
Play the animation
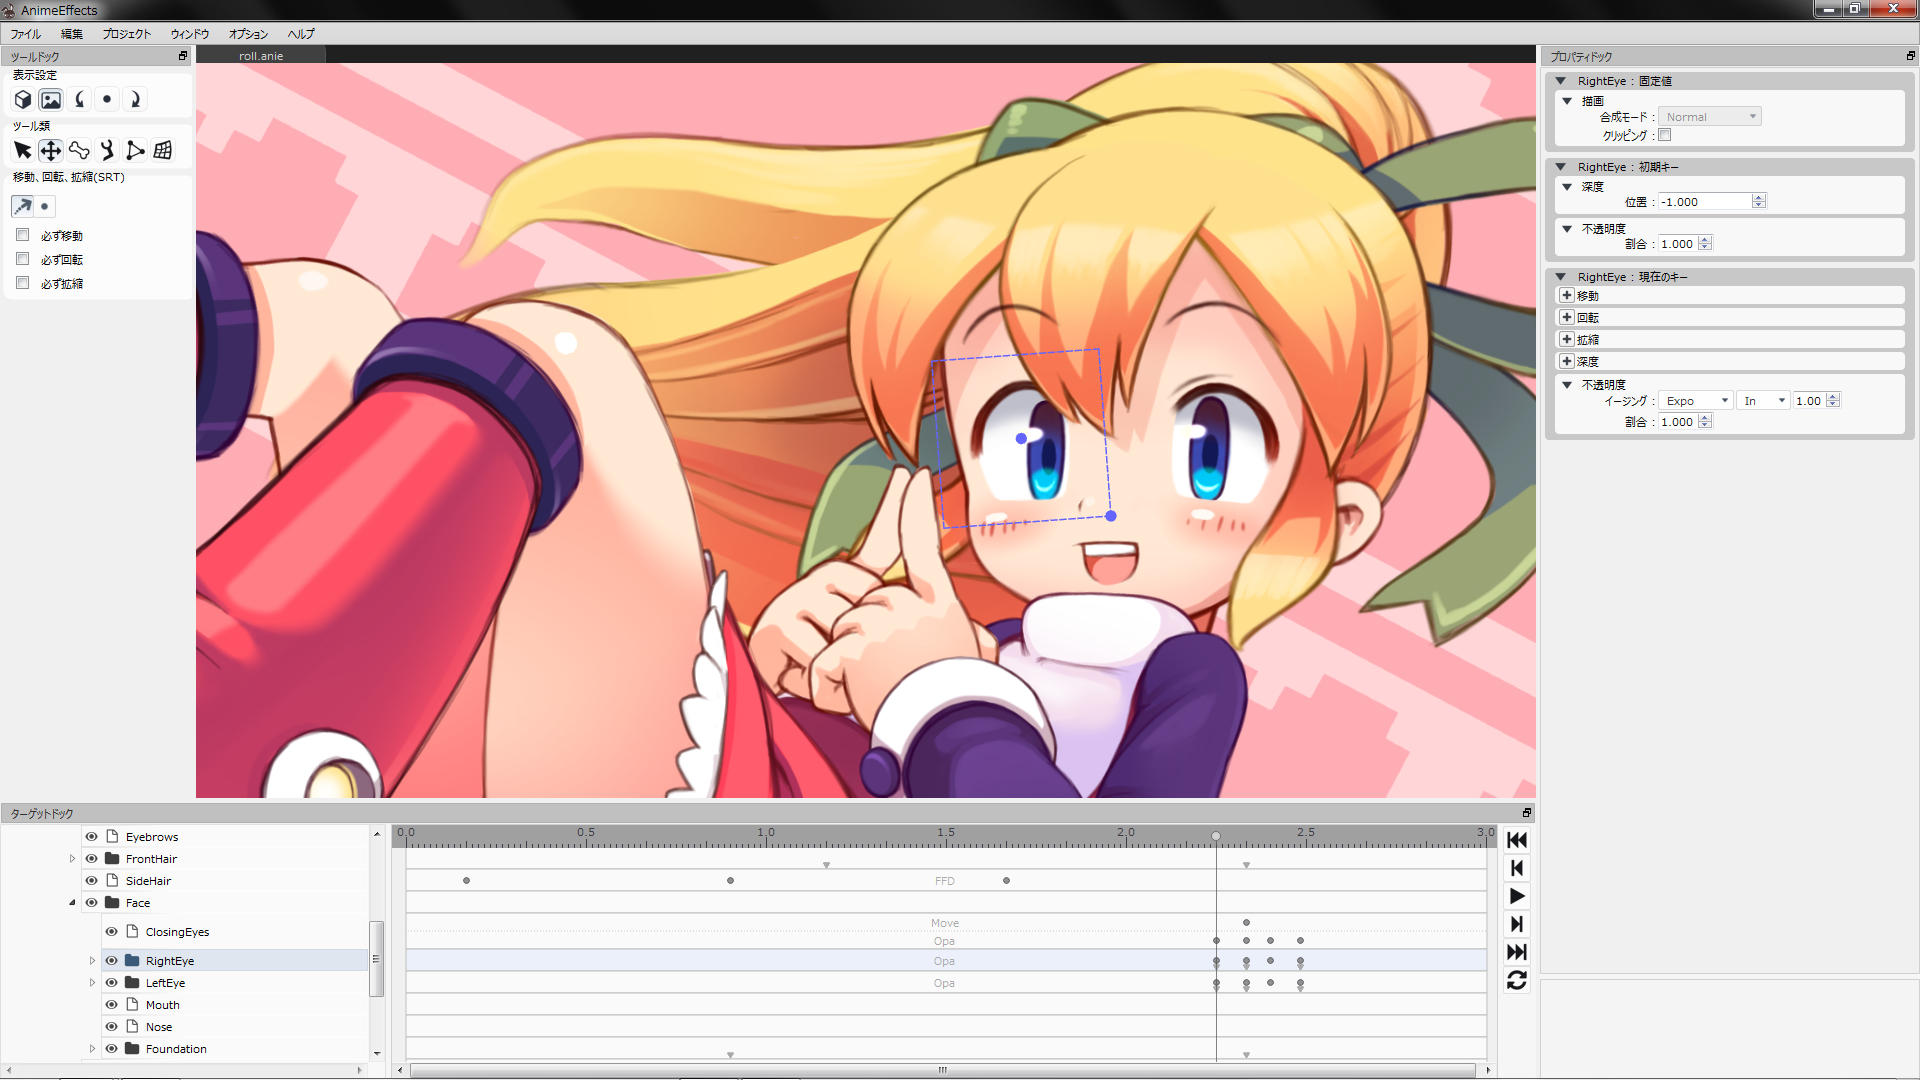click(1516, 896)
